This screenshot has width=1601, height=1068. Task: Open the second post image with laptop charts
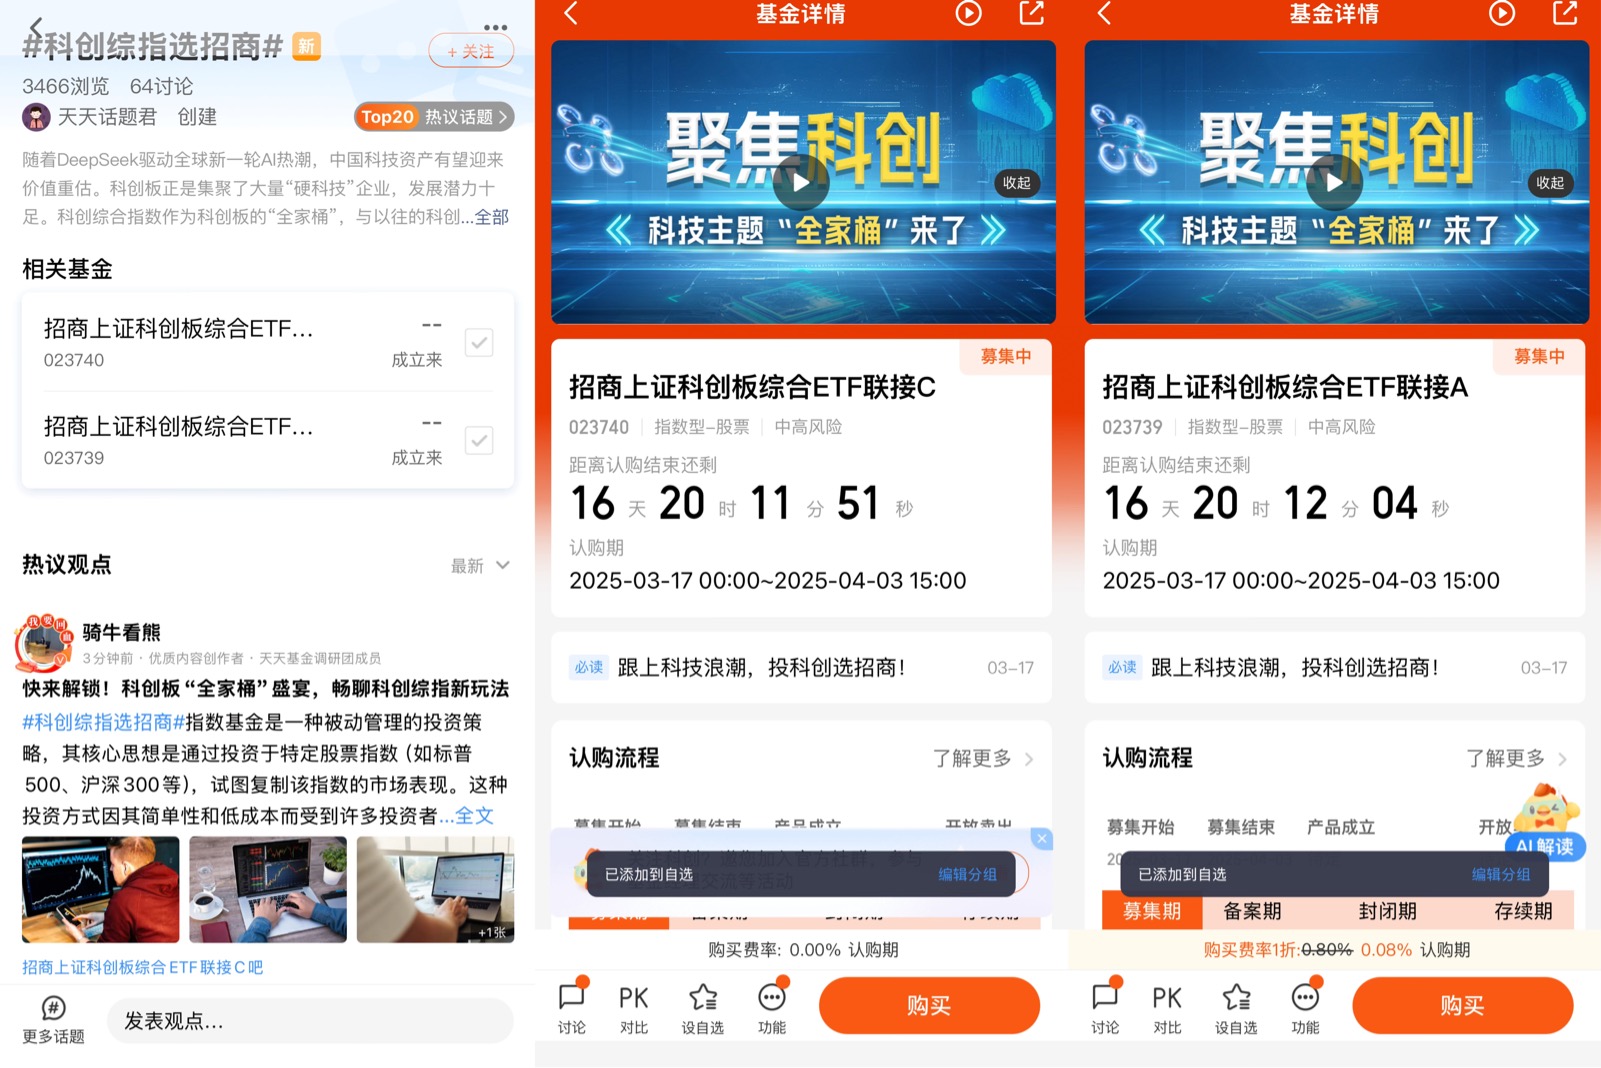coord(268,890)
